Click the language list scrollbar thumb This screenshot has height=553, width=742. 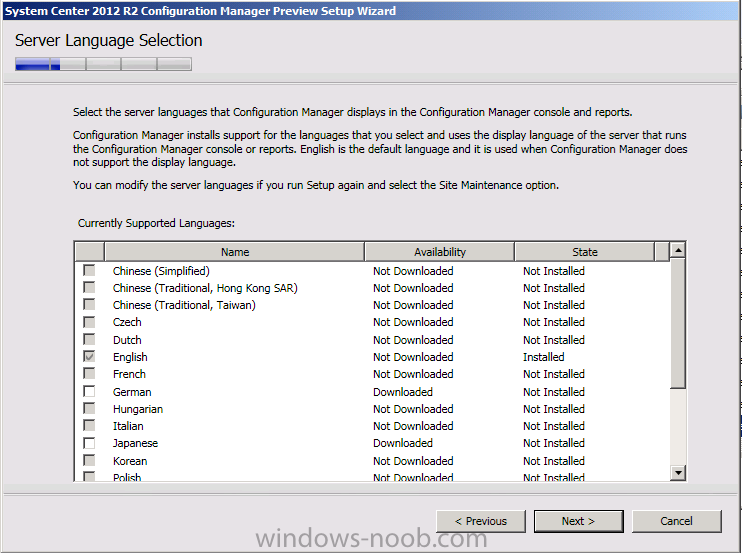click(x=678, y=324)
